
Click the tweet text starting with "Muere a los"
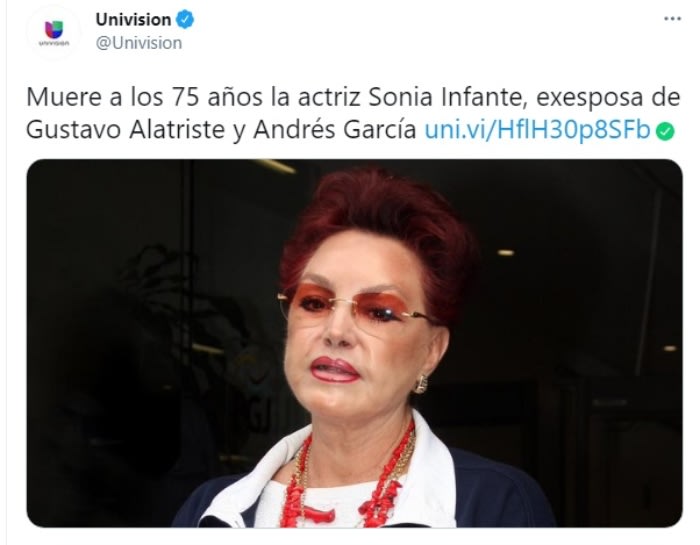(353, 113)
